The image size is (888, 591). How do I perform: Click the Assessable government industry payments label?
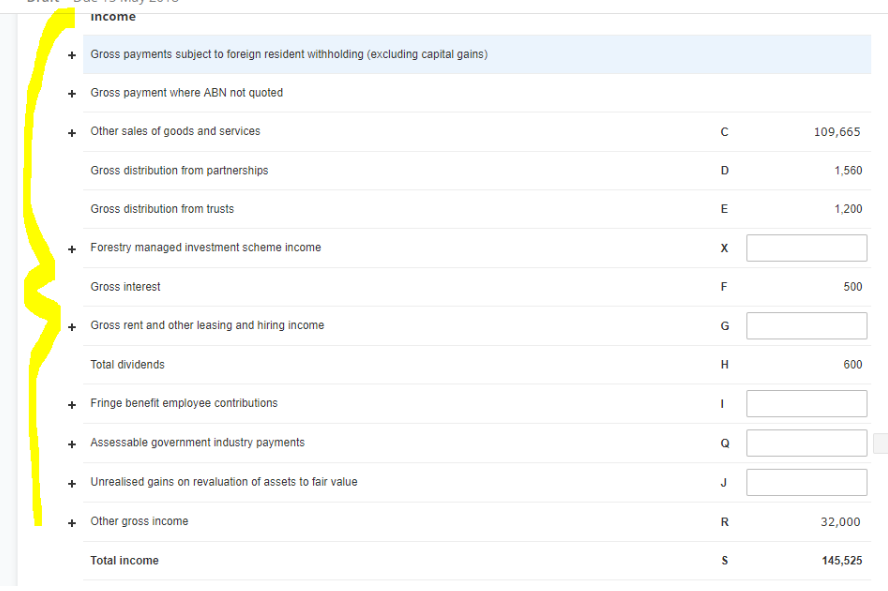tap(198, 443)
